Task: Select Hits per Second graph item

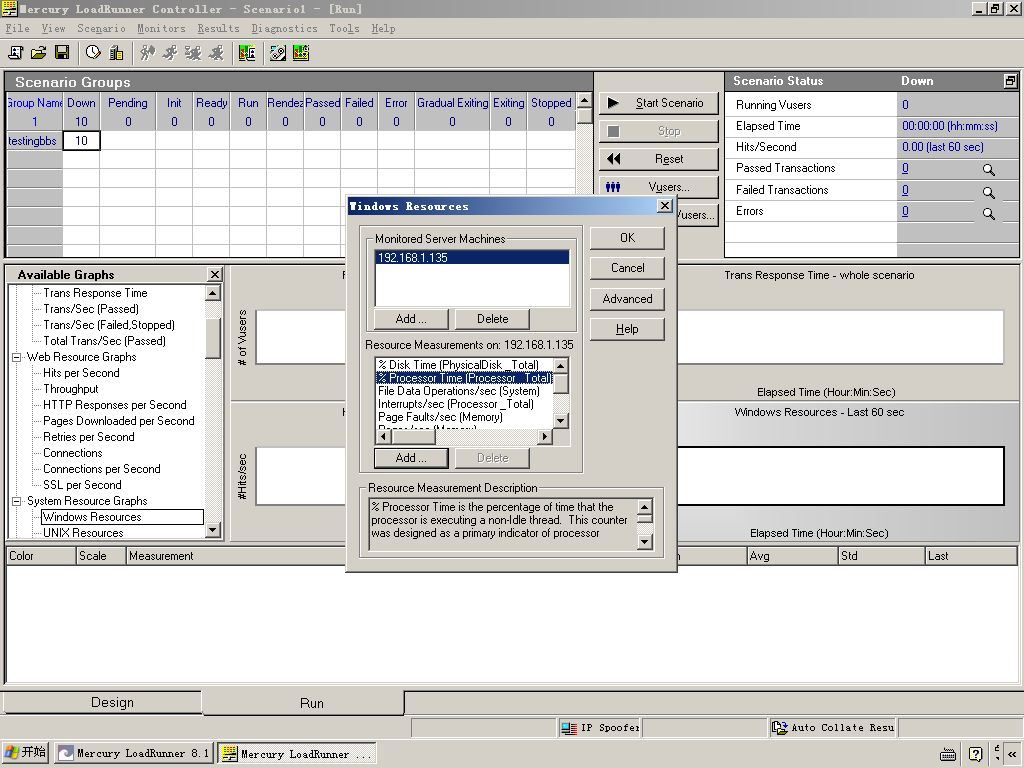Action: 81,373
